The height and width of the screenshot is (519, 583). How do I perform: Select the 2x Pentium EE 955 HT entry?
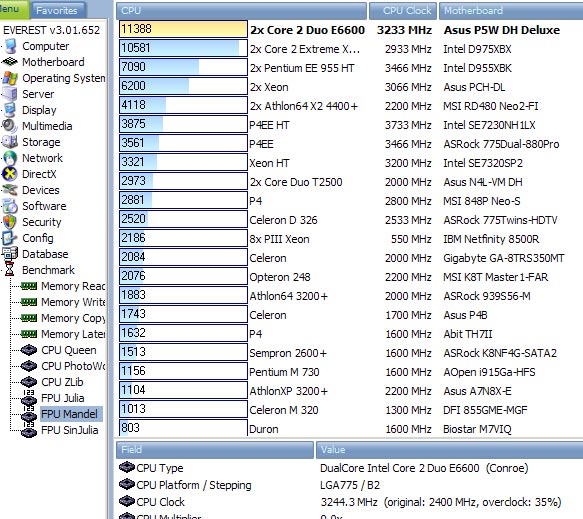coord(302,68)
